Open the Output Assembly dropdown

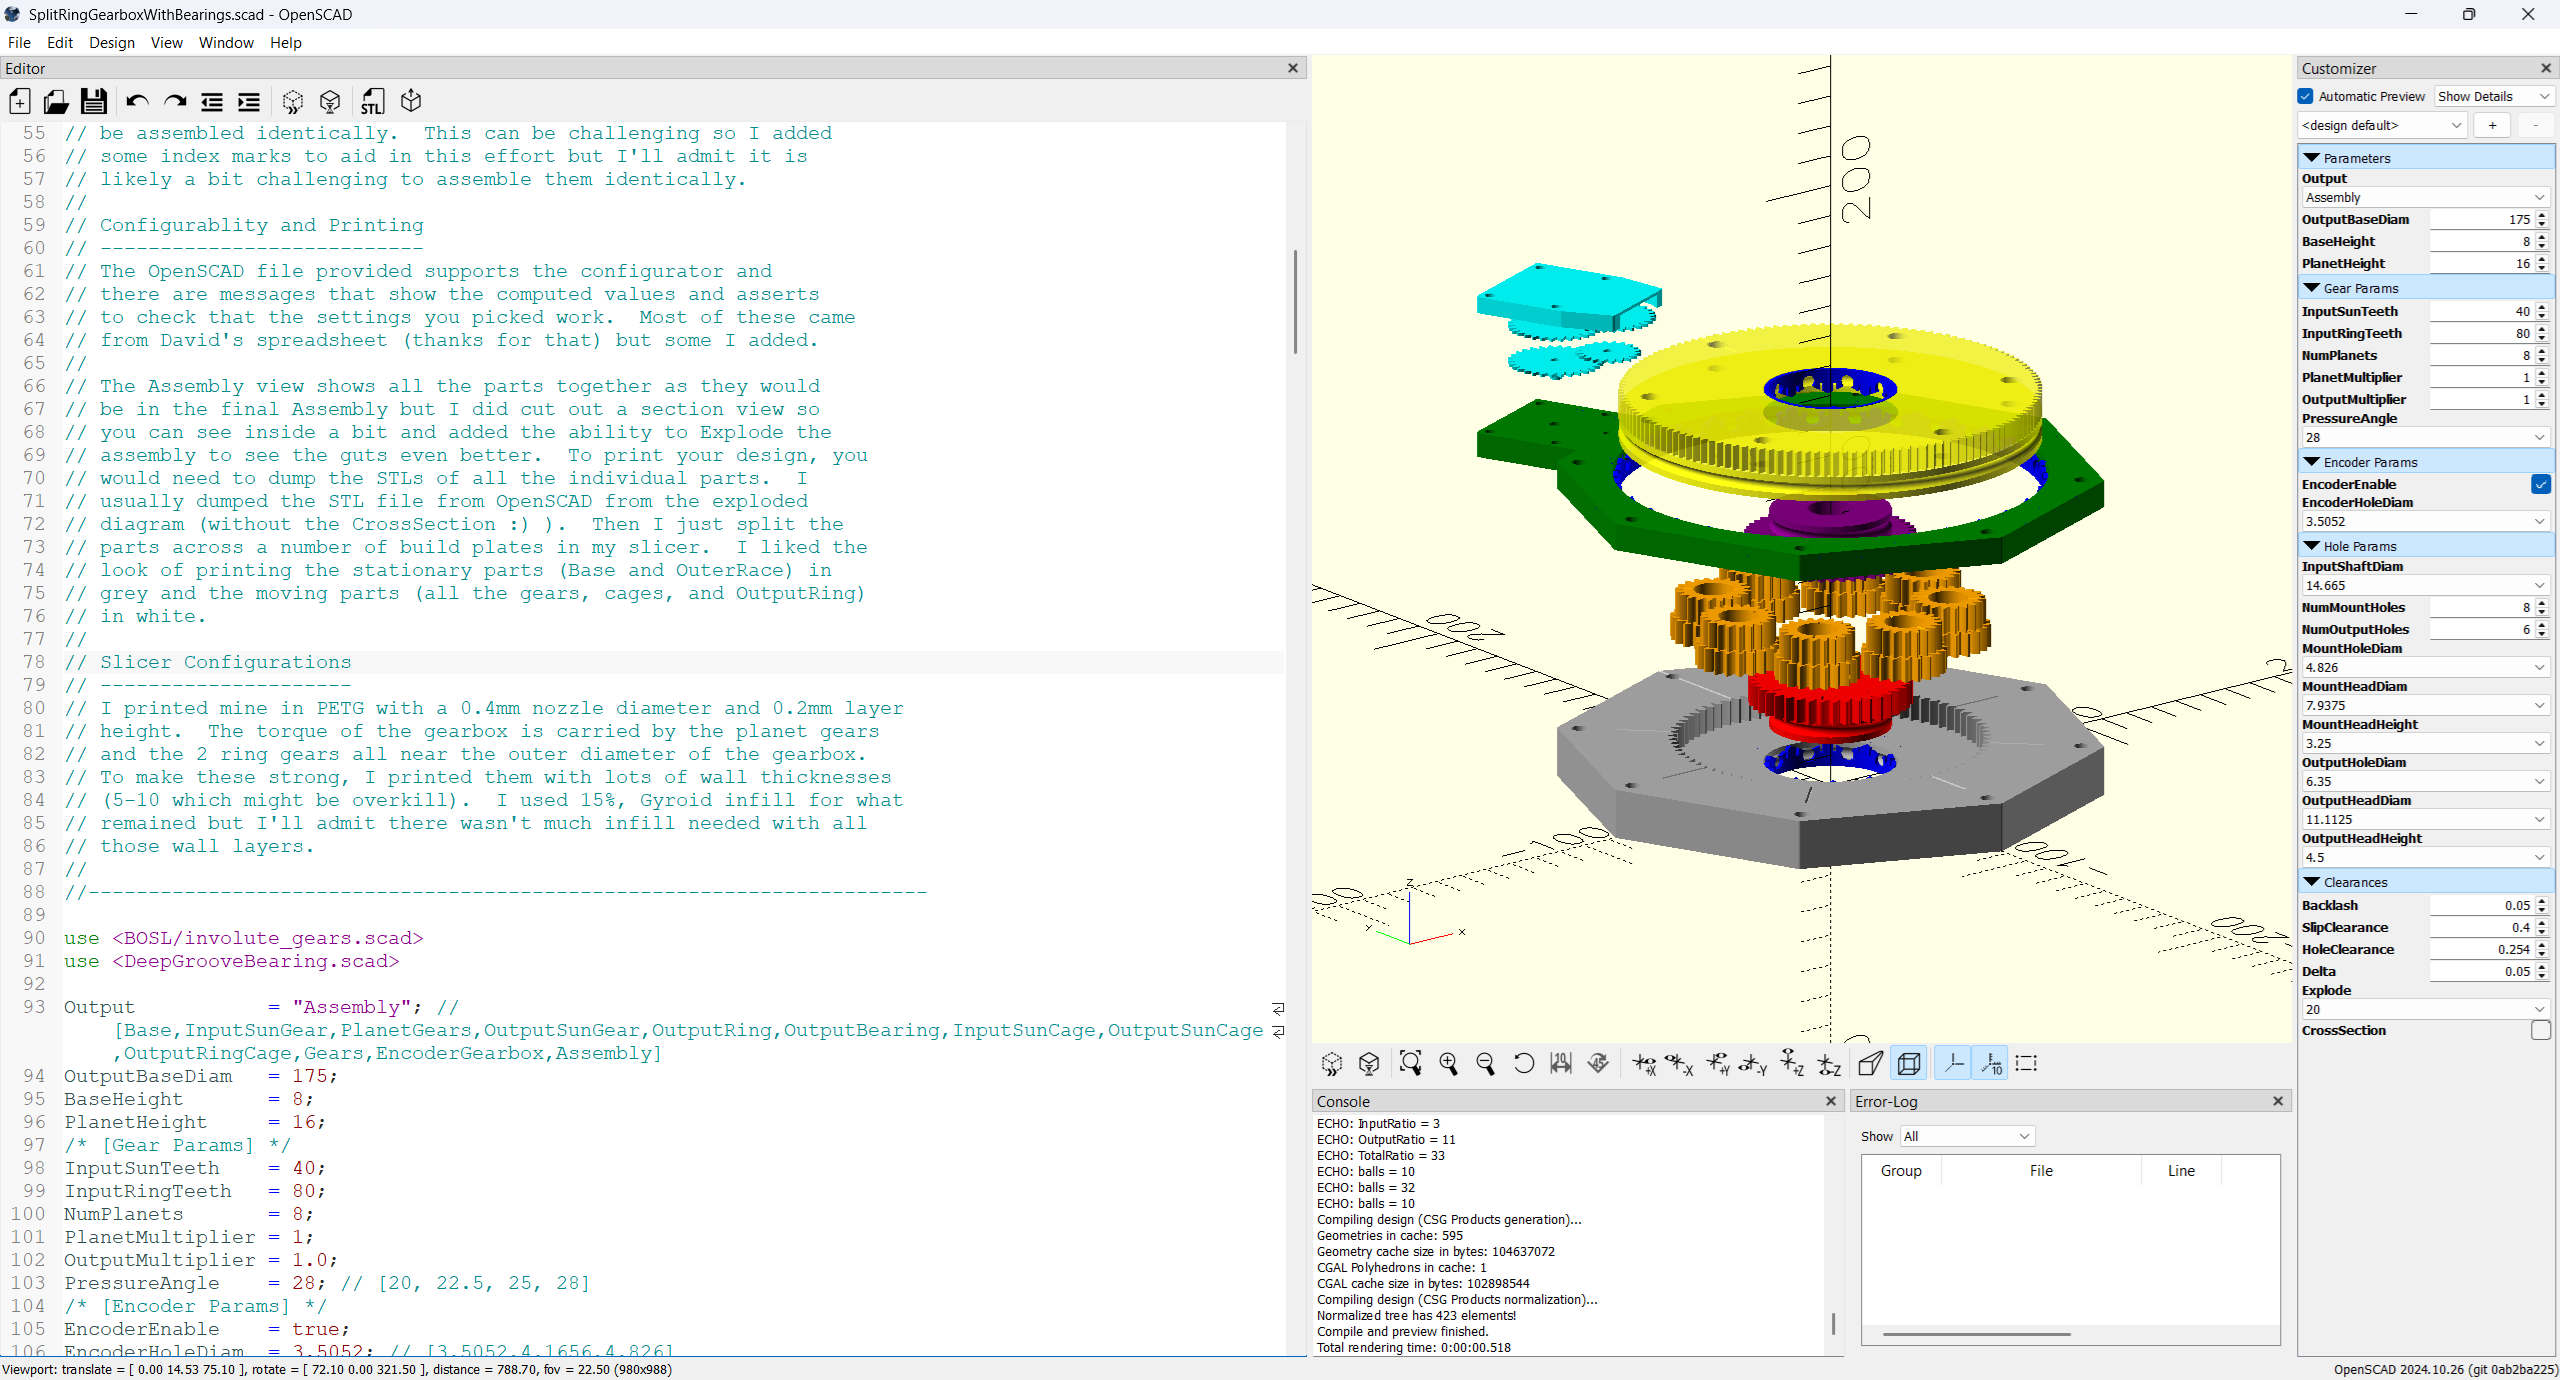2425,197
